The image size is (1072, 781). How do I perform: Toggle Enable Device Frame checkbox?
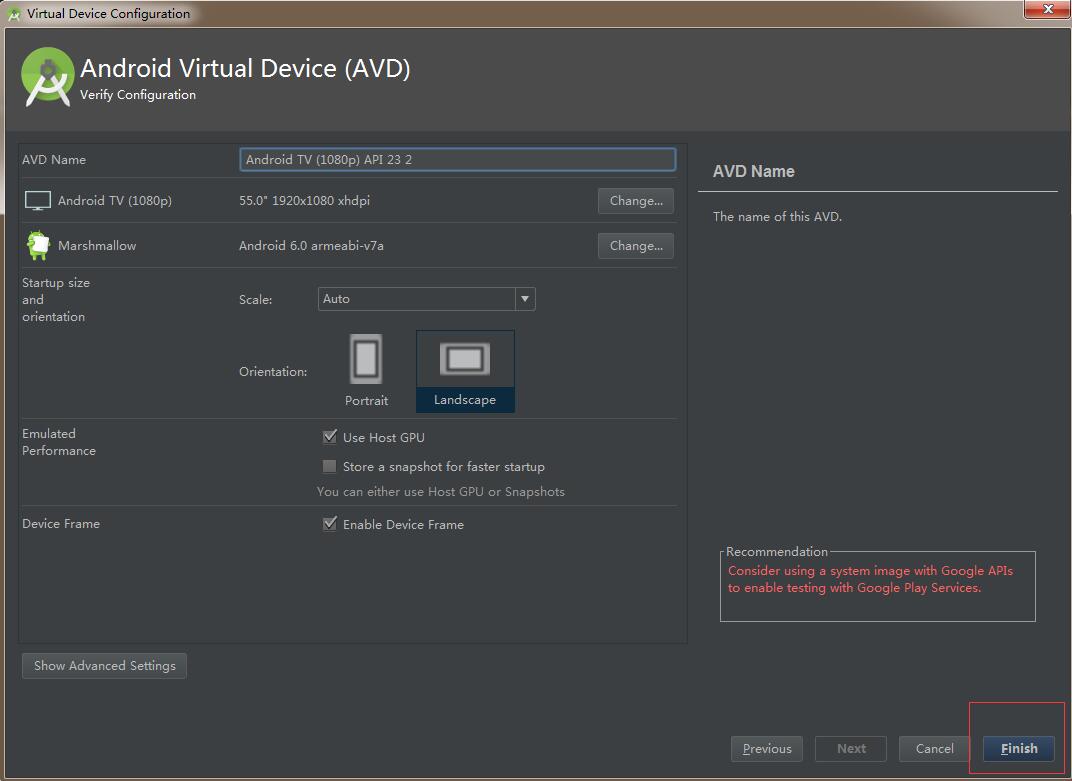(330, 524)
